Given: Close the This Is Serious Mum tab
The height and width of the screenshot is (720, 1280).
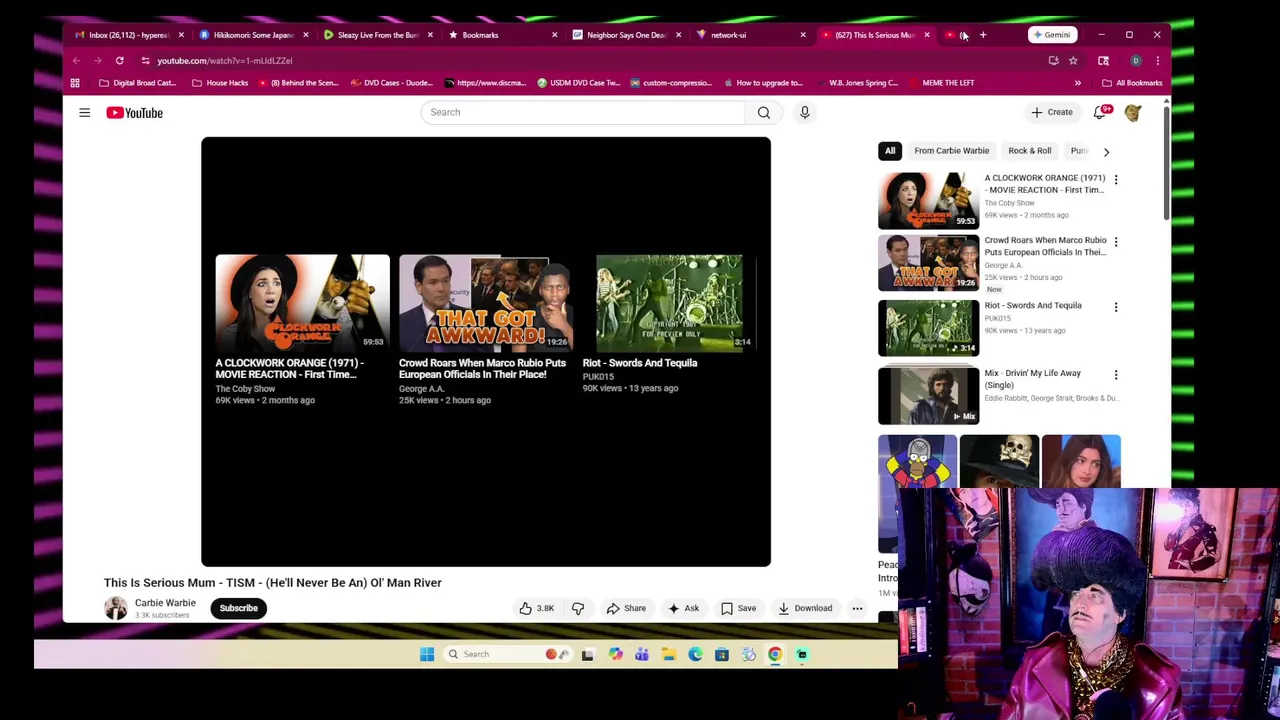Looking at the screenshot, I should [927, 35].
